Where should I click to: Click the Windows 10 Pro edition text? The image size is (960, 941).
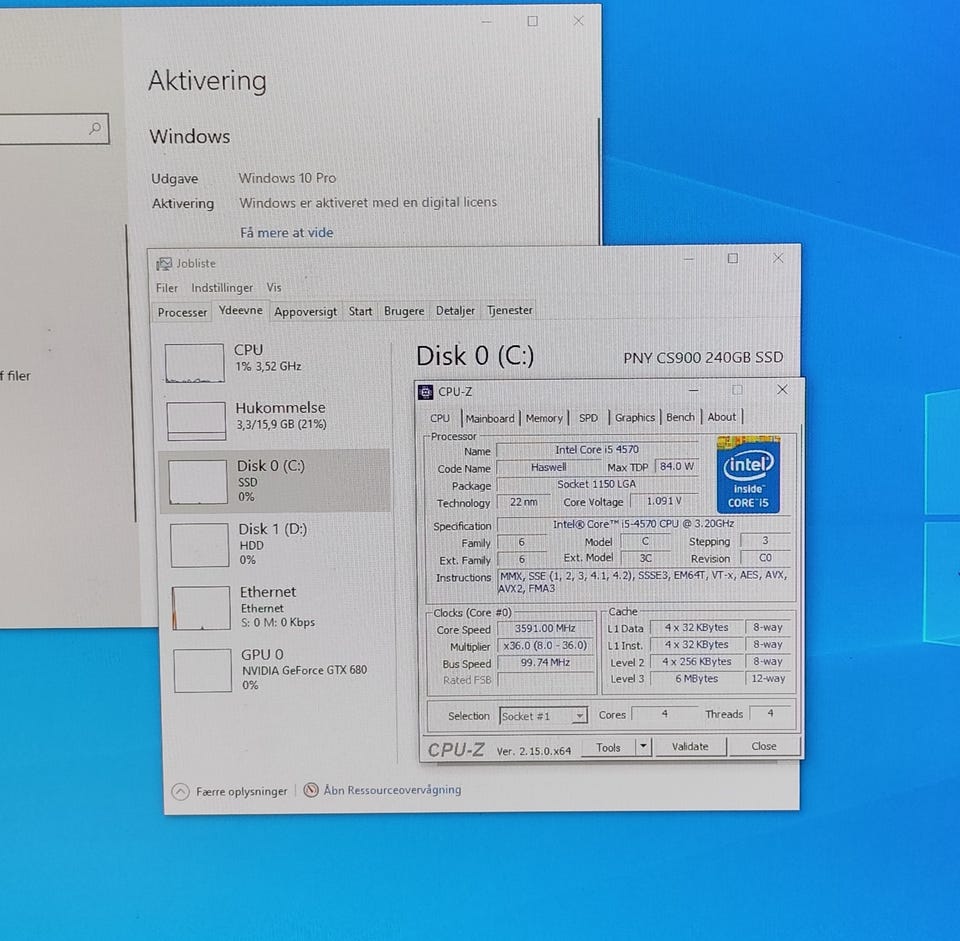tap(287, 178)
